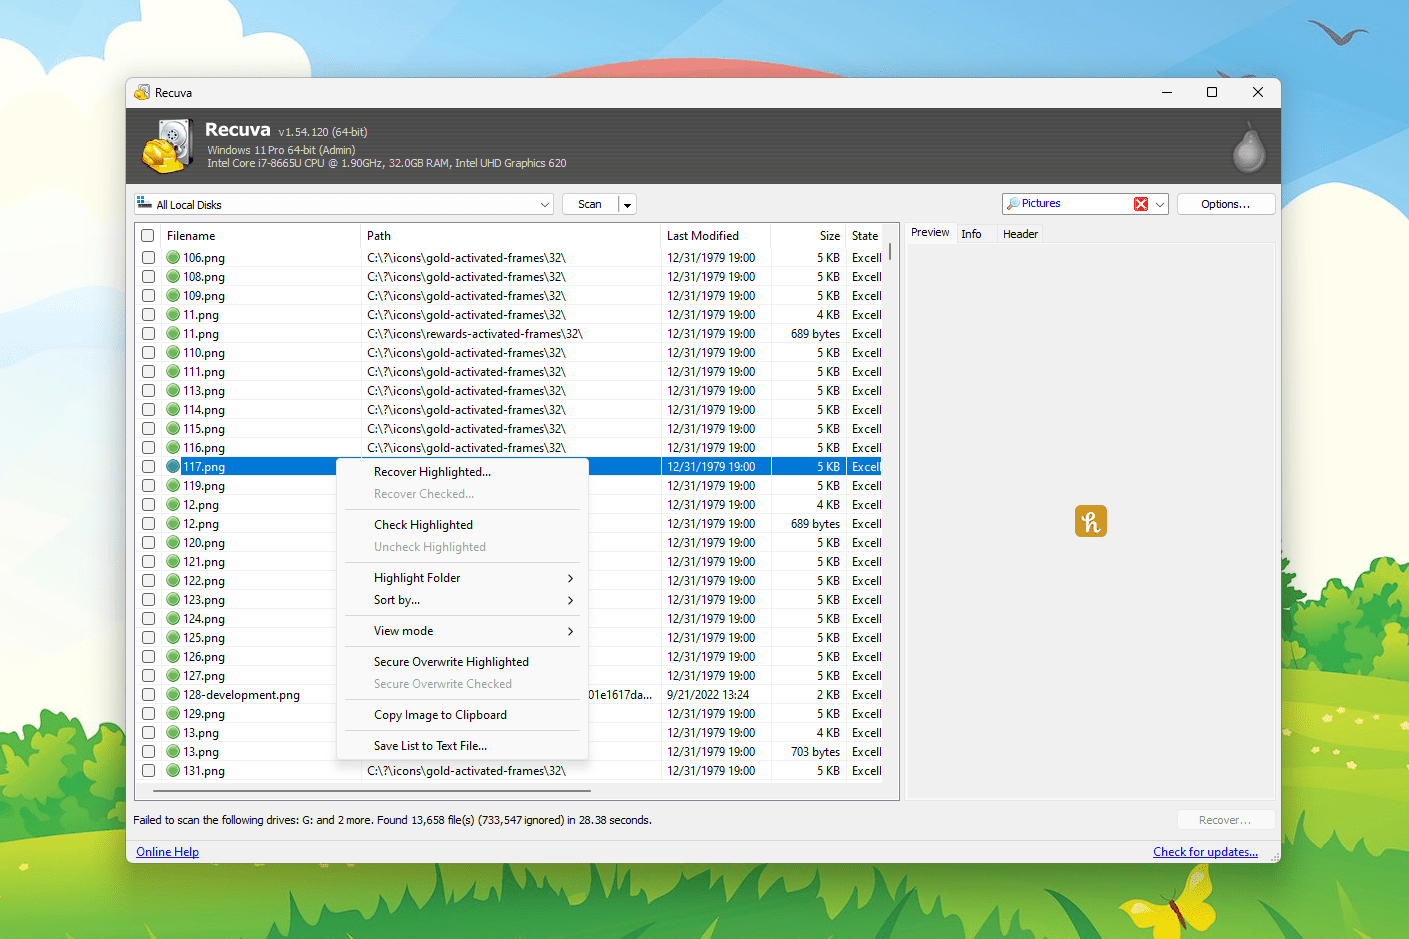Screen dimensions: 1409x939
Task: Click the green state dot beside 106.png
Action: coord(175,257)
